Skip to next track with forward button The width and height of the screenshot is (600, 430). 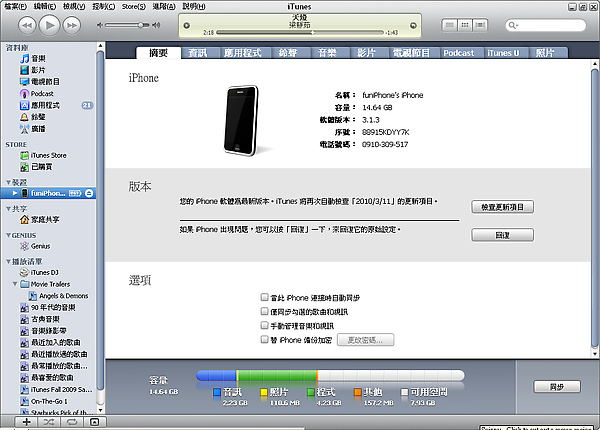72,25
